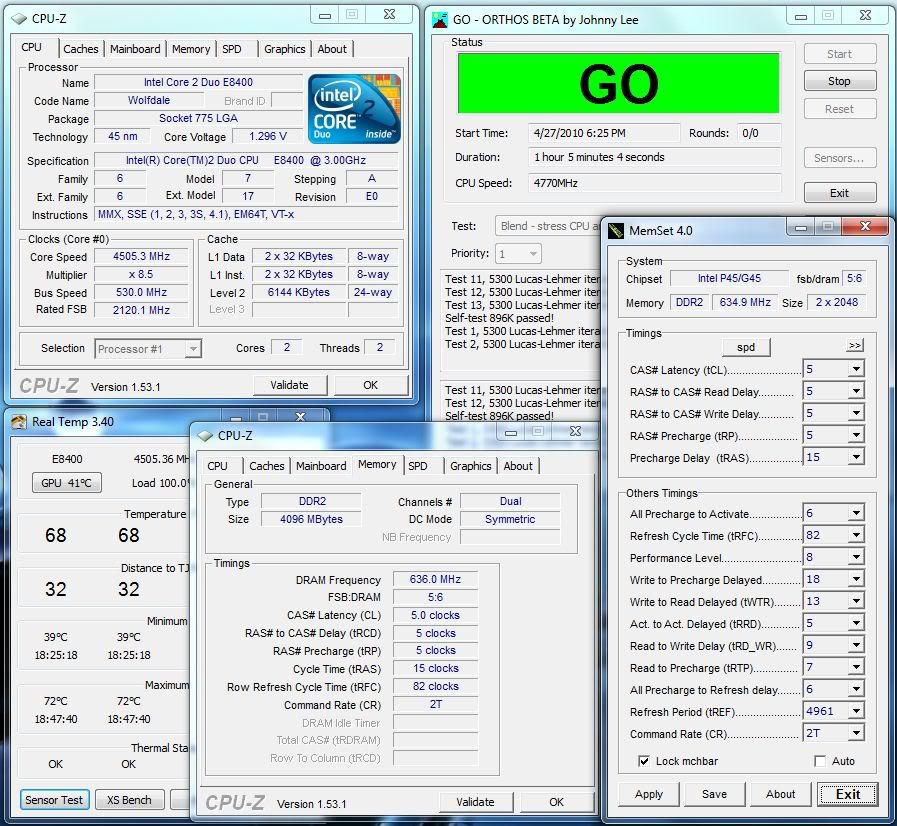Open Mainboard tab in lower CPU-Z window
The height and width of the screenshot is (826, 897).
pos(321,466)
